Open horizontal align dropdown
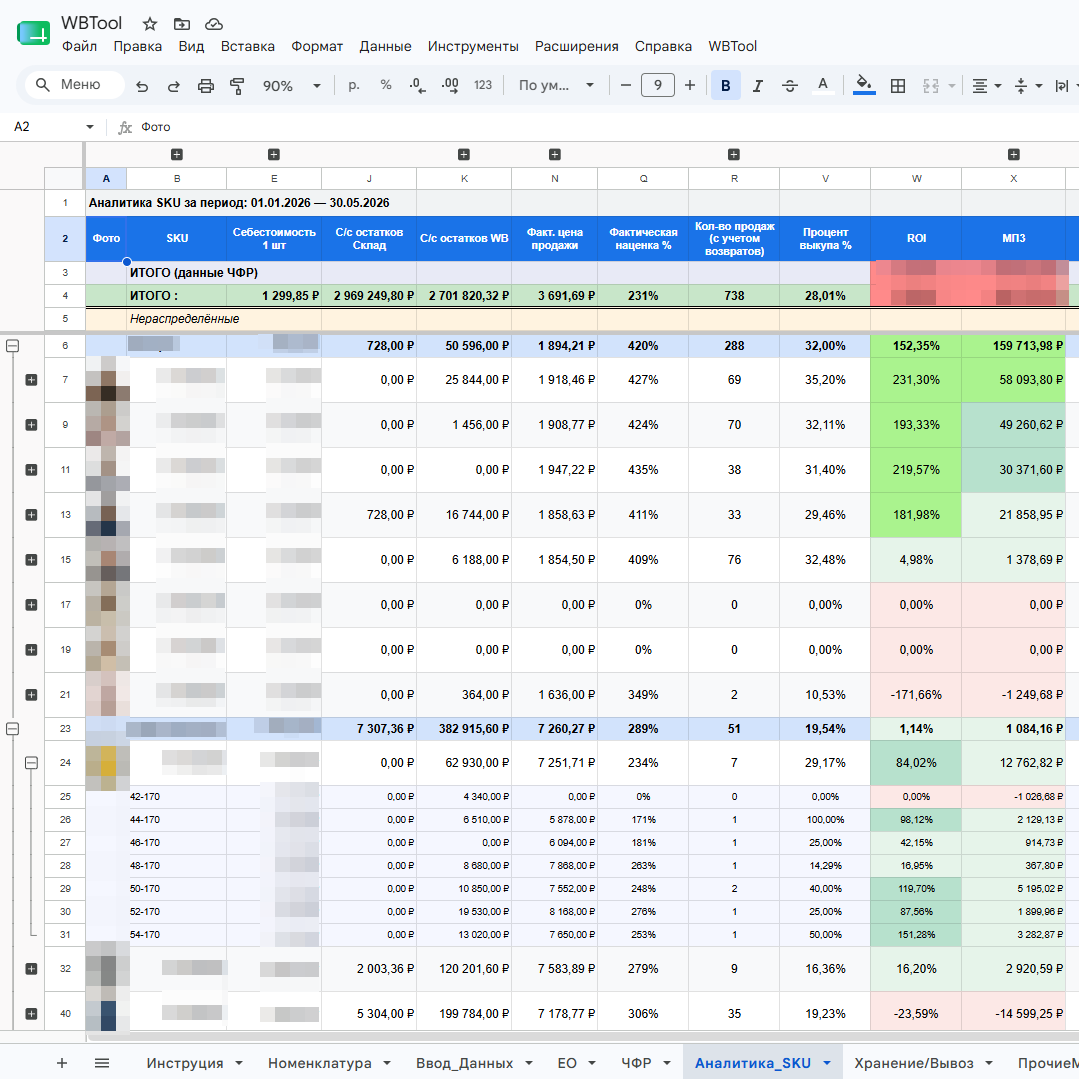The width and height of the screenshot is (1079, 1079). 986,86
